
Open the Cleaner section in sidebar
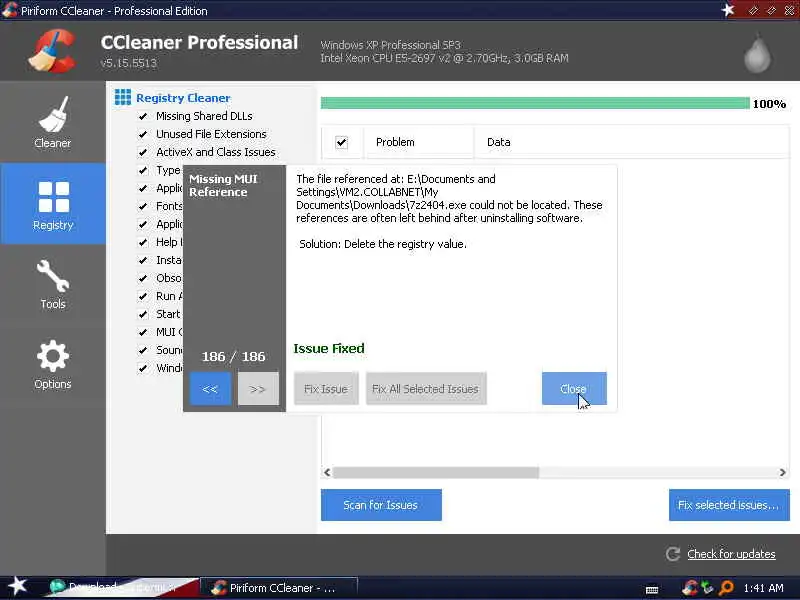pyautogui.click(x=53, y=122)
